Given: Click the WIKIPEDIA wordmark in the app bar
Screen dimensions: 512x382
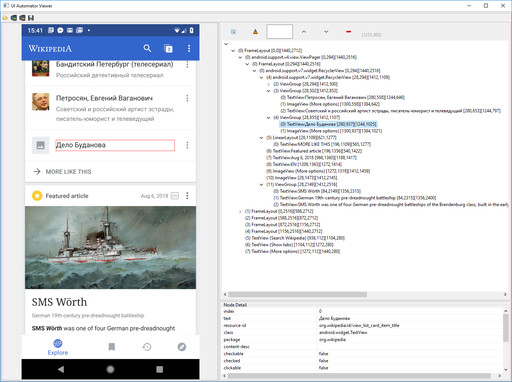Looking at the screenshot, I should (x=50, y=49).
